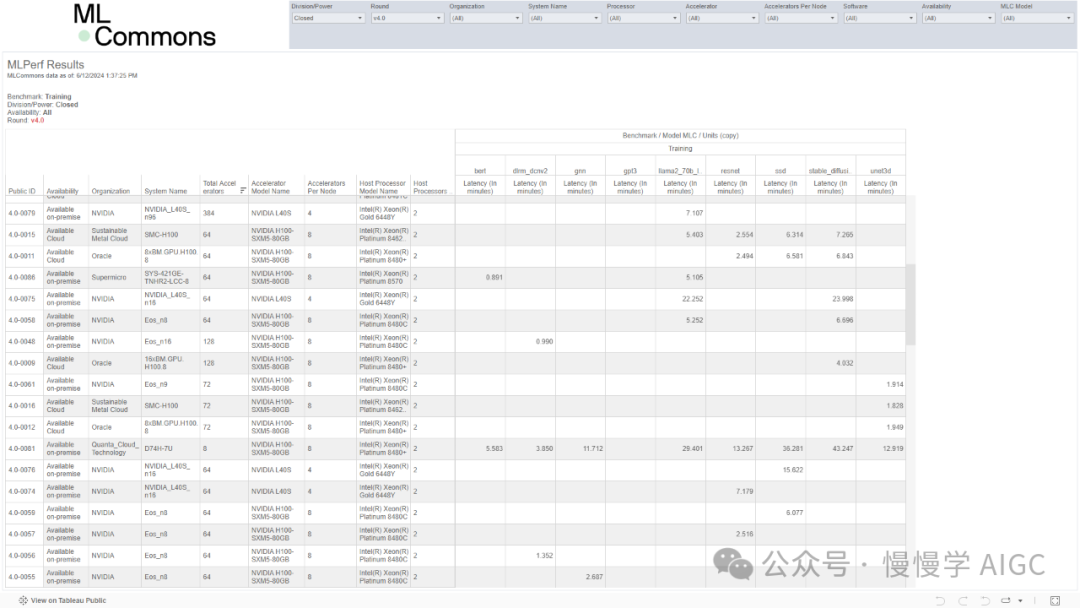Select resnet latency value 7.179
This screenshot has height=608, width=1080.
point(745,491)
